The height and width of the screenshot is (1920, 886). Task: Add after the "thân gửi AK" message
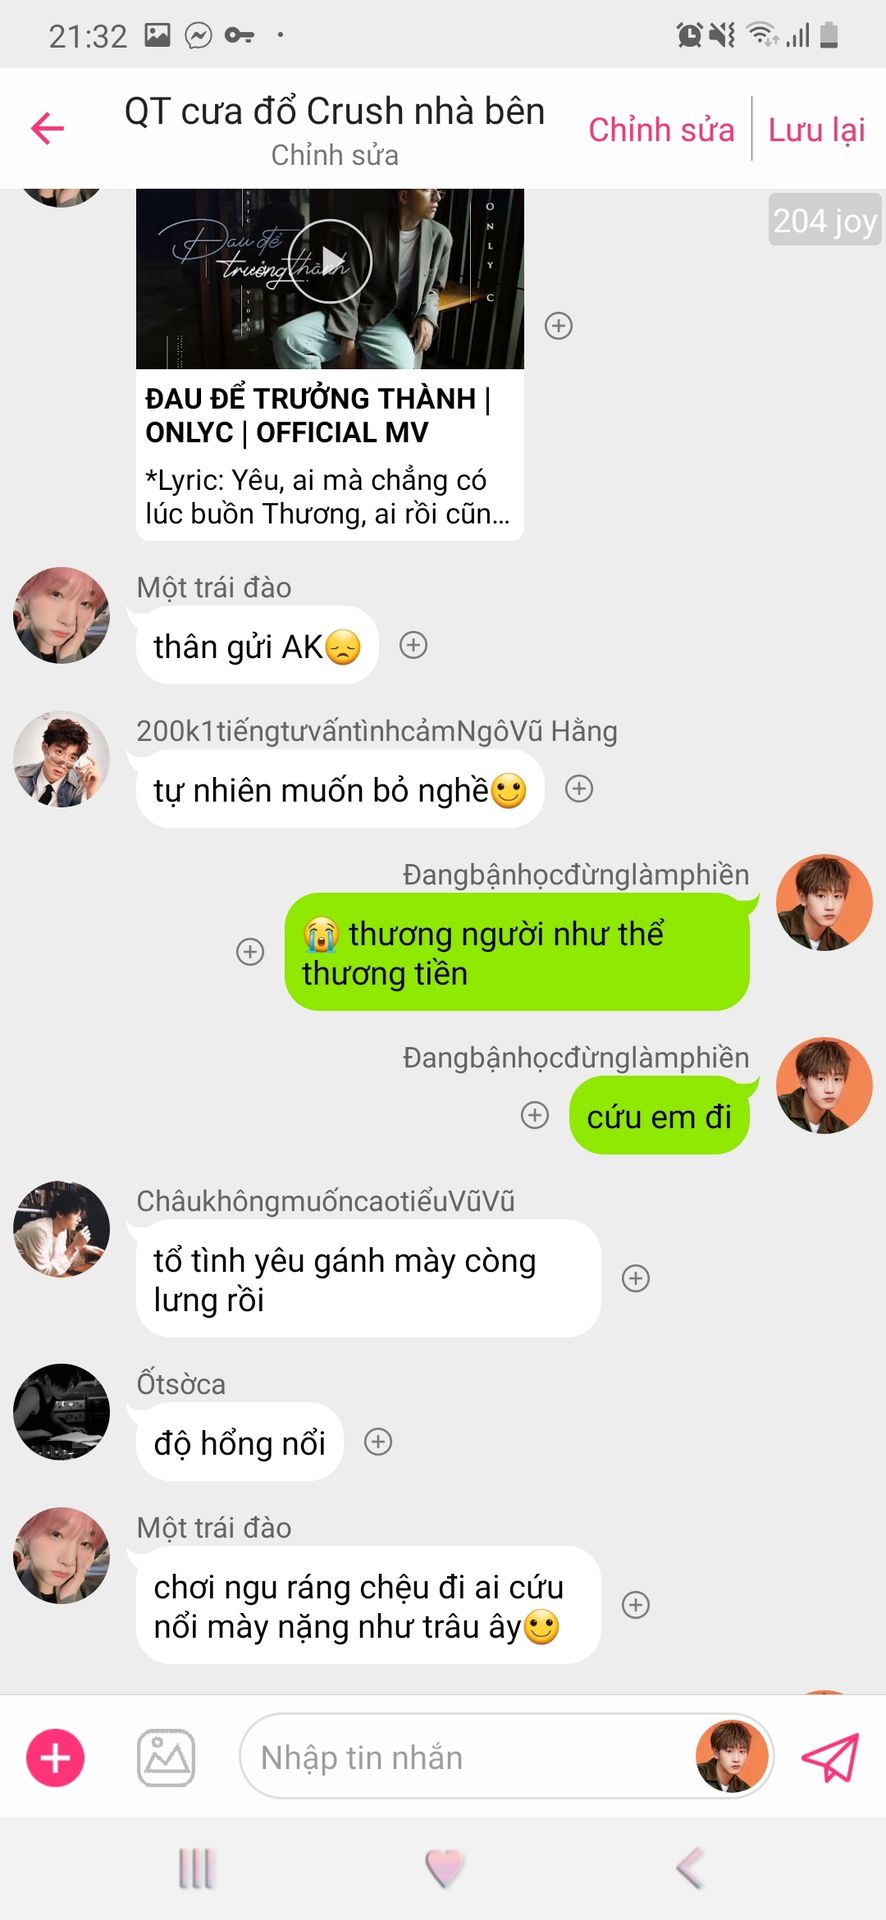[x=413, y=645]
